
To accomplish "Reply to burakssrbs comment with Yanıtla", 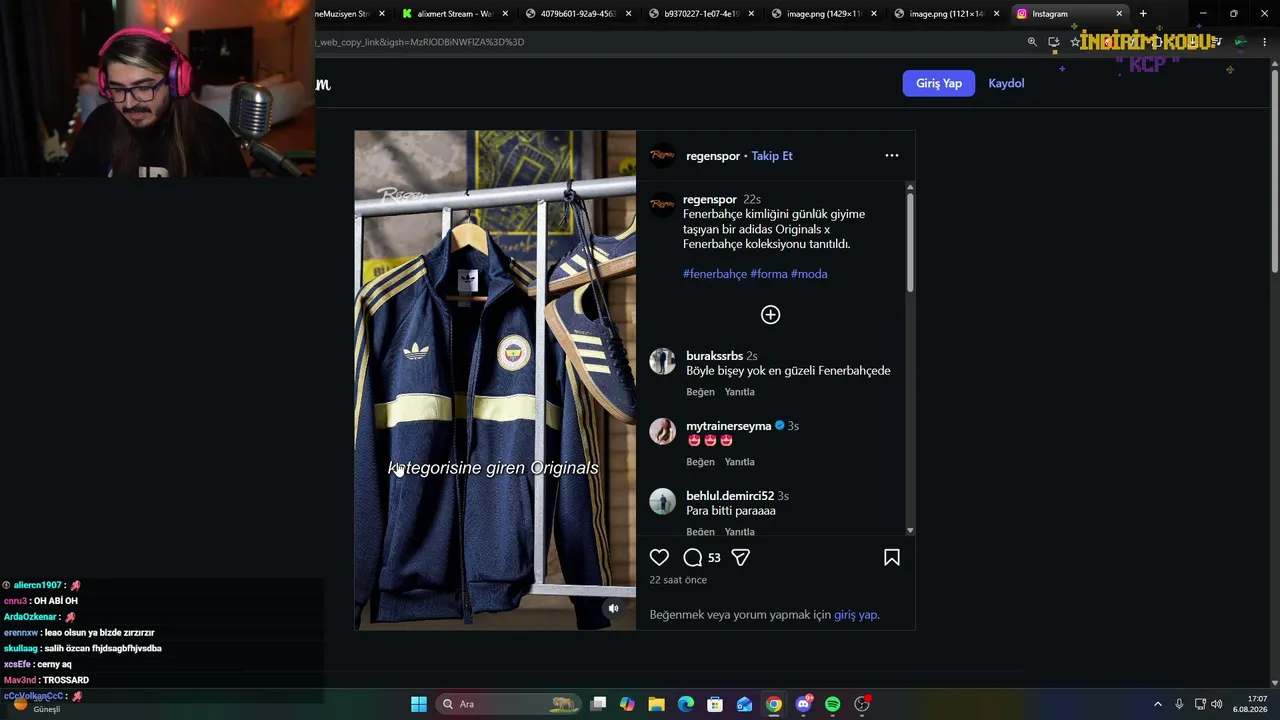I will [x=739, y=392].
